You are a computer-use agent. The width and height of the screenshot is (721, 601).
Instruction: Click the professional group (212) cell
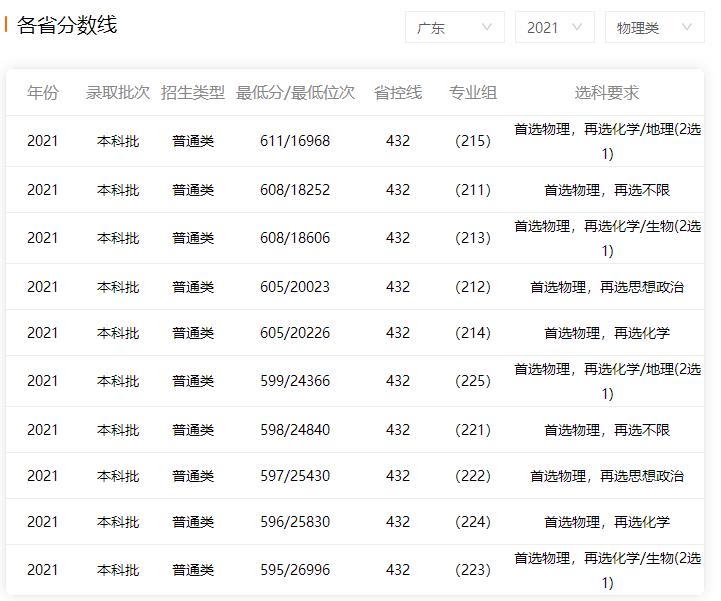pyautogui.click(x=473, y=287)
